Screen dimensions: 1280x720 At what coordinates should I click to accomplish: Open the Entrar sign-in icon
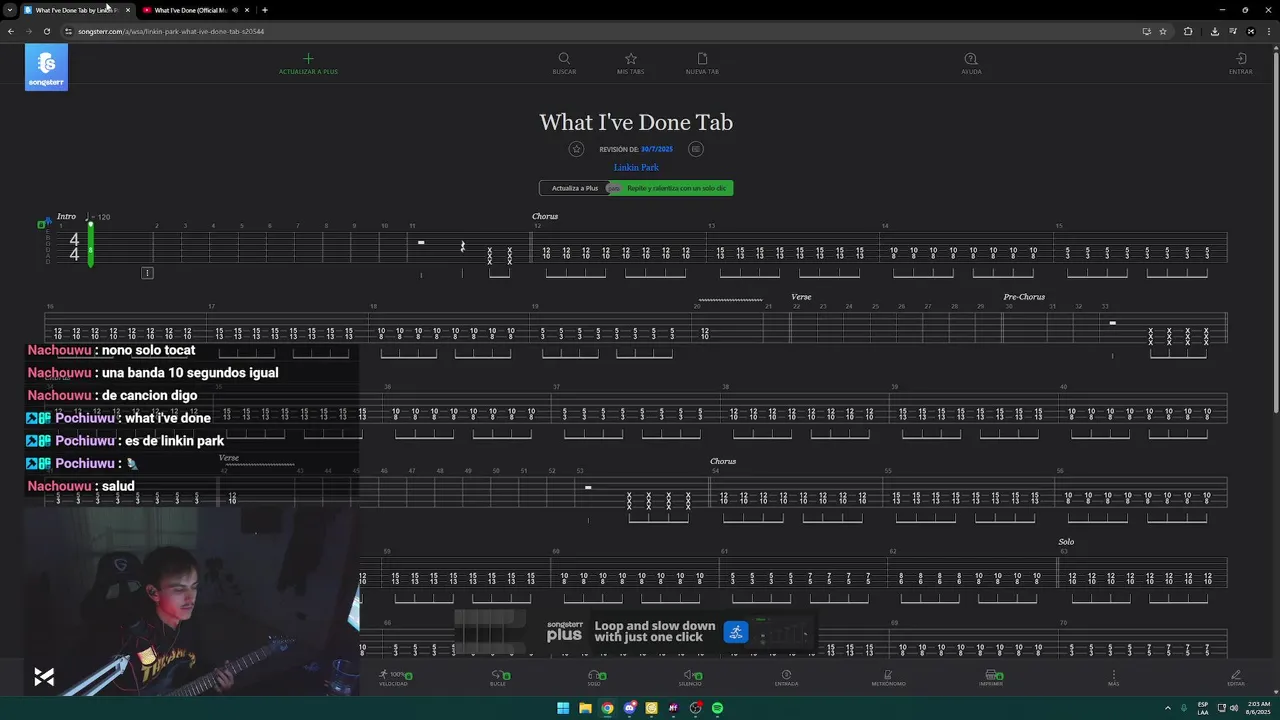point(1240,64)
